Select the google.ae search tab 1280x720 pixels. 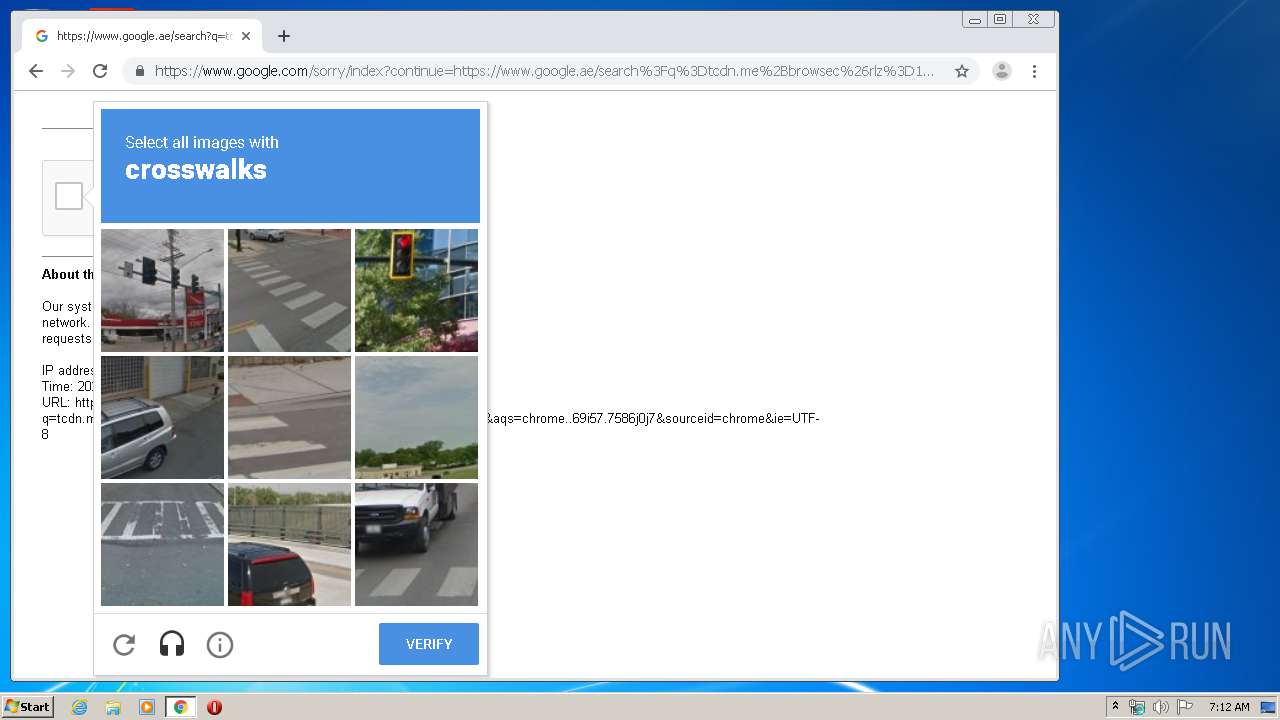[x=142, y=36]
